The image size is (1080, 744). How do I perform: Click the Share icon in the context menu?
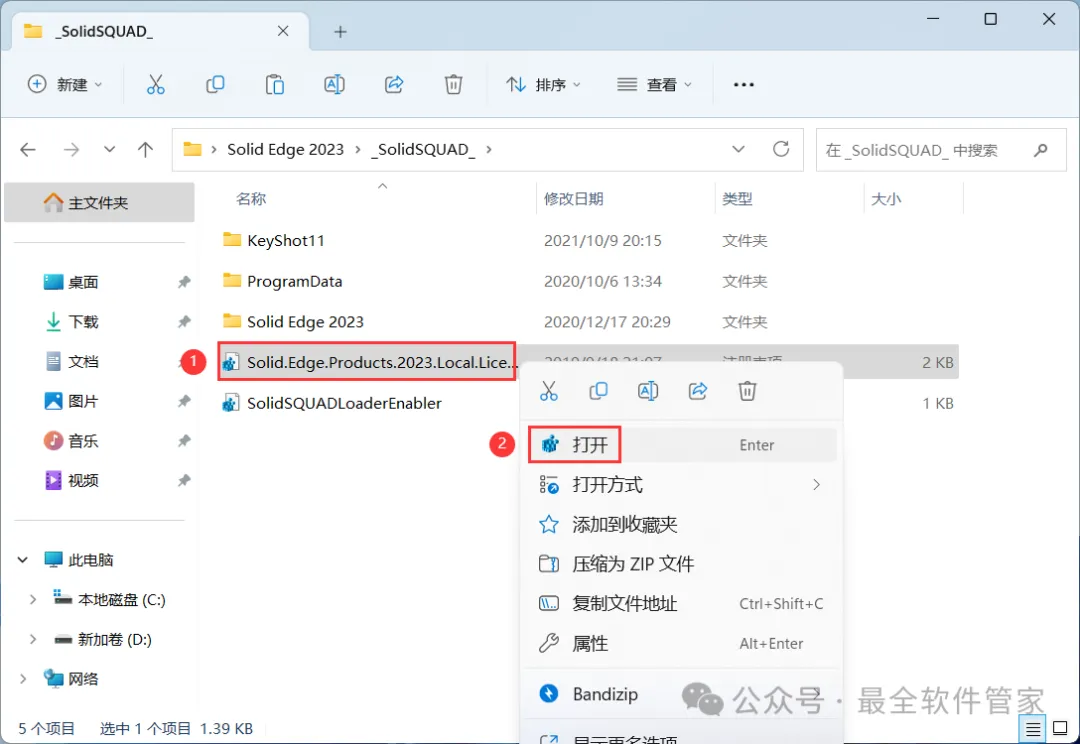698,391
